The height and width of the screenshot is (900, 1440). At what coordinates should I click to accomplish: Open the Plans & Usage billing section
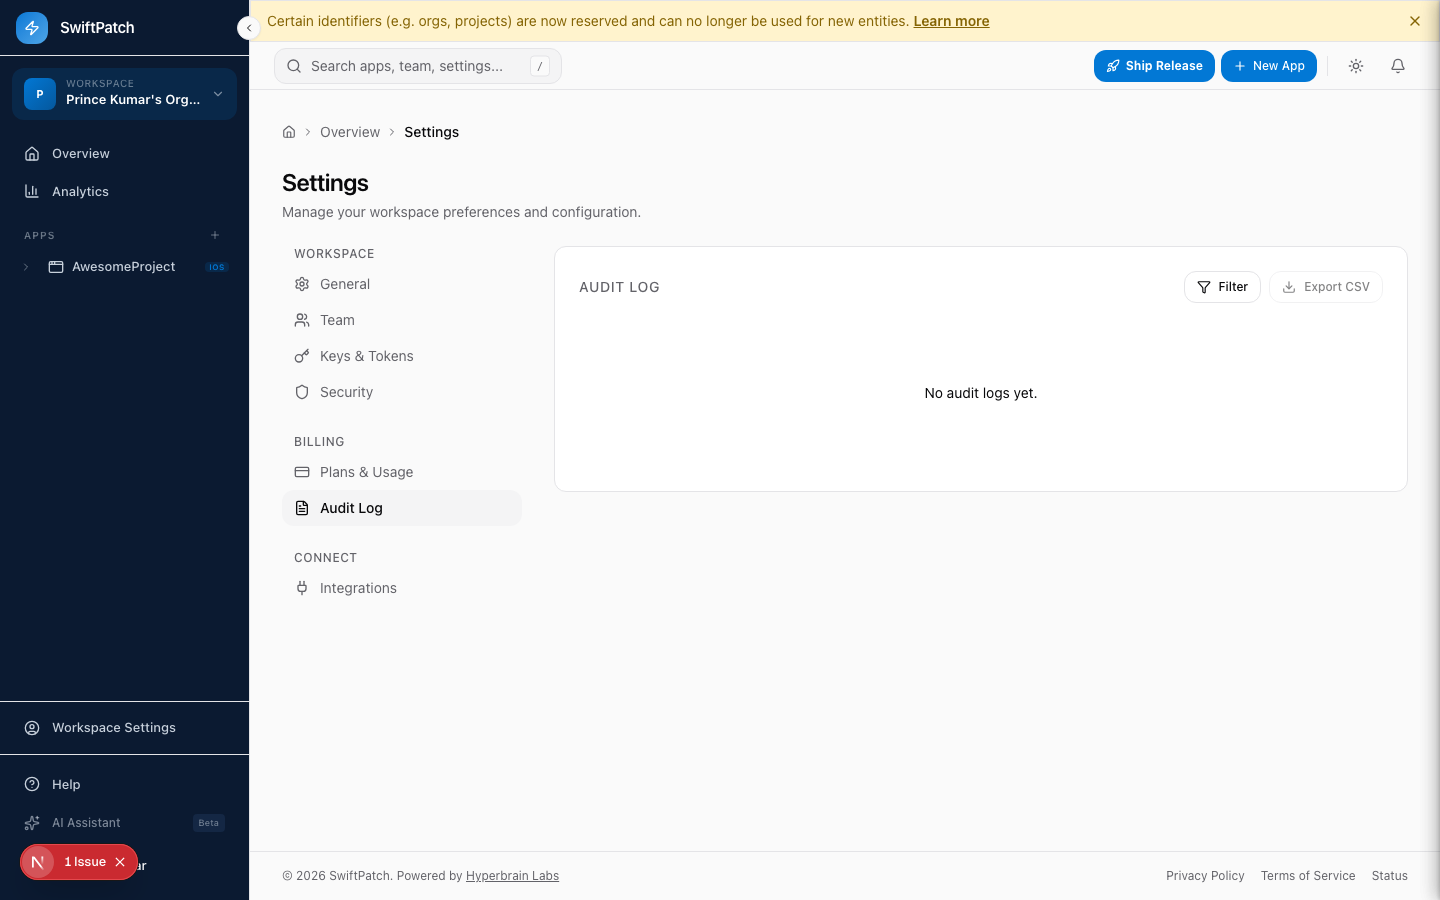366,472
